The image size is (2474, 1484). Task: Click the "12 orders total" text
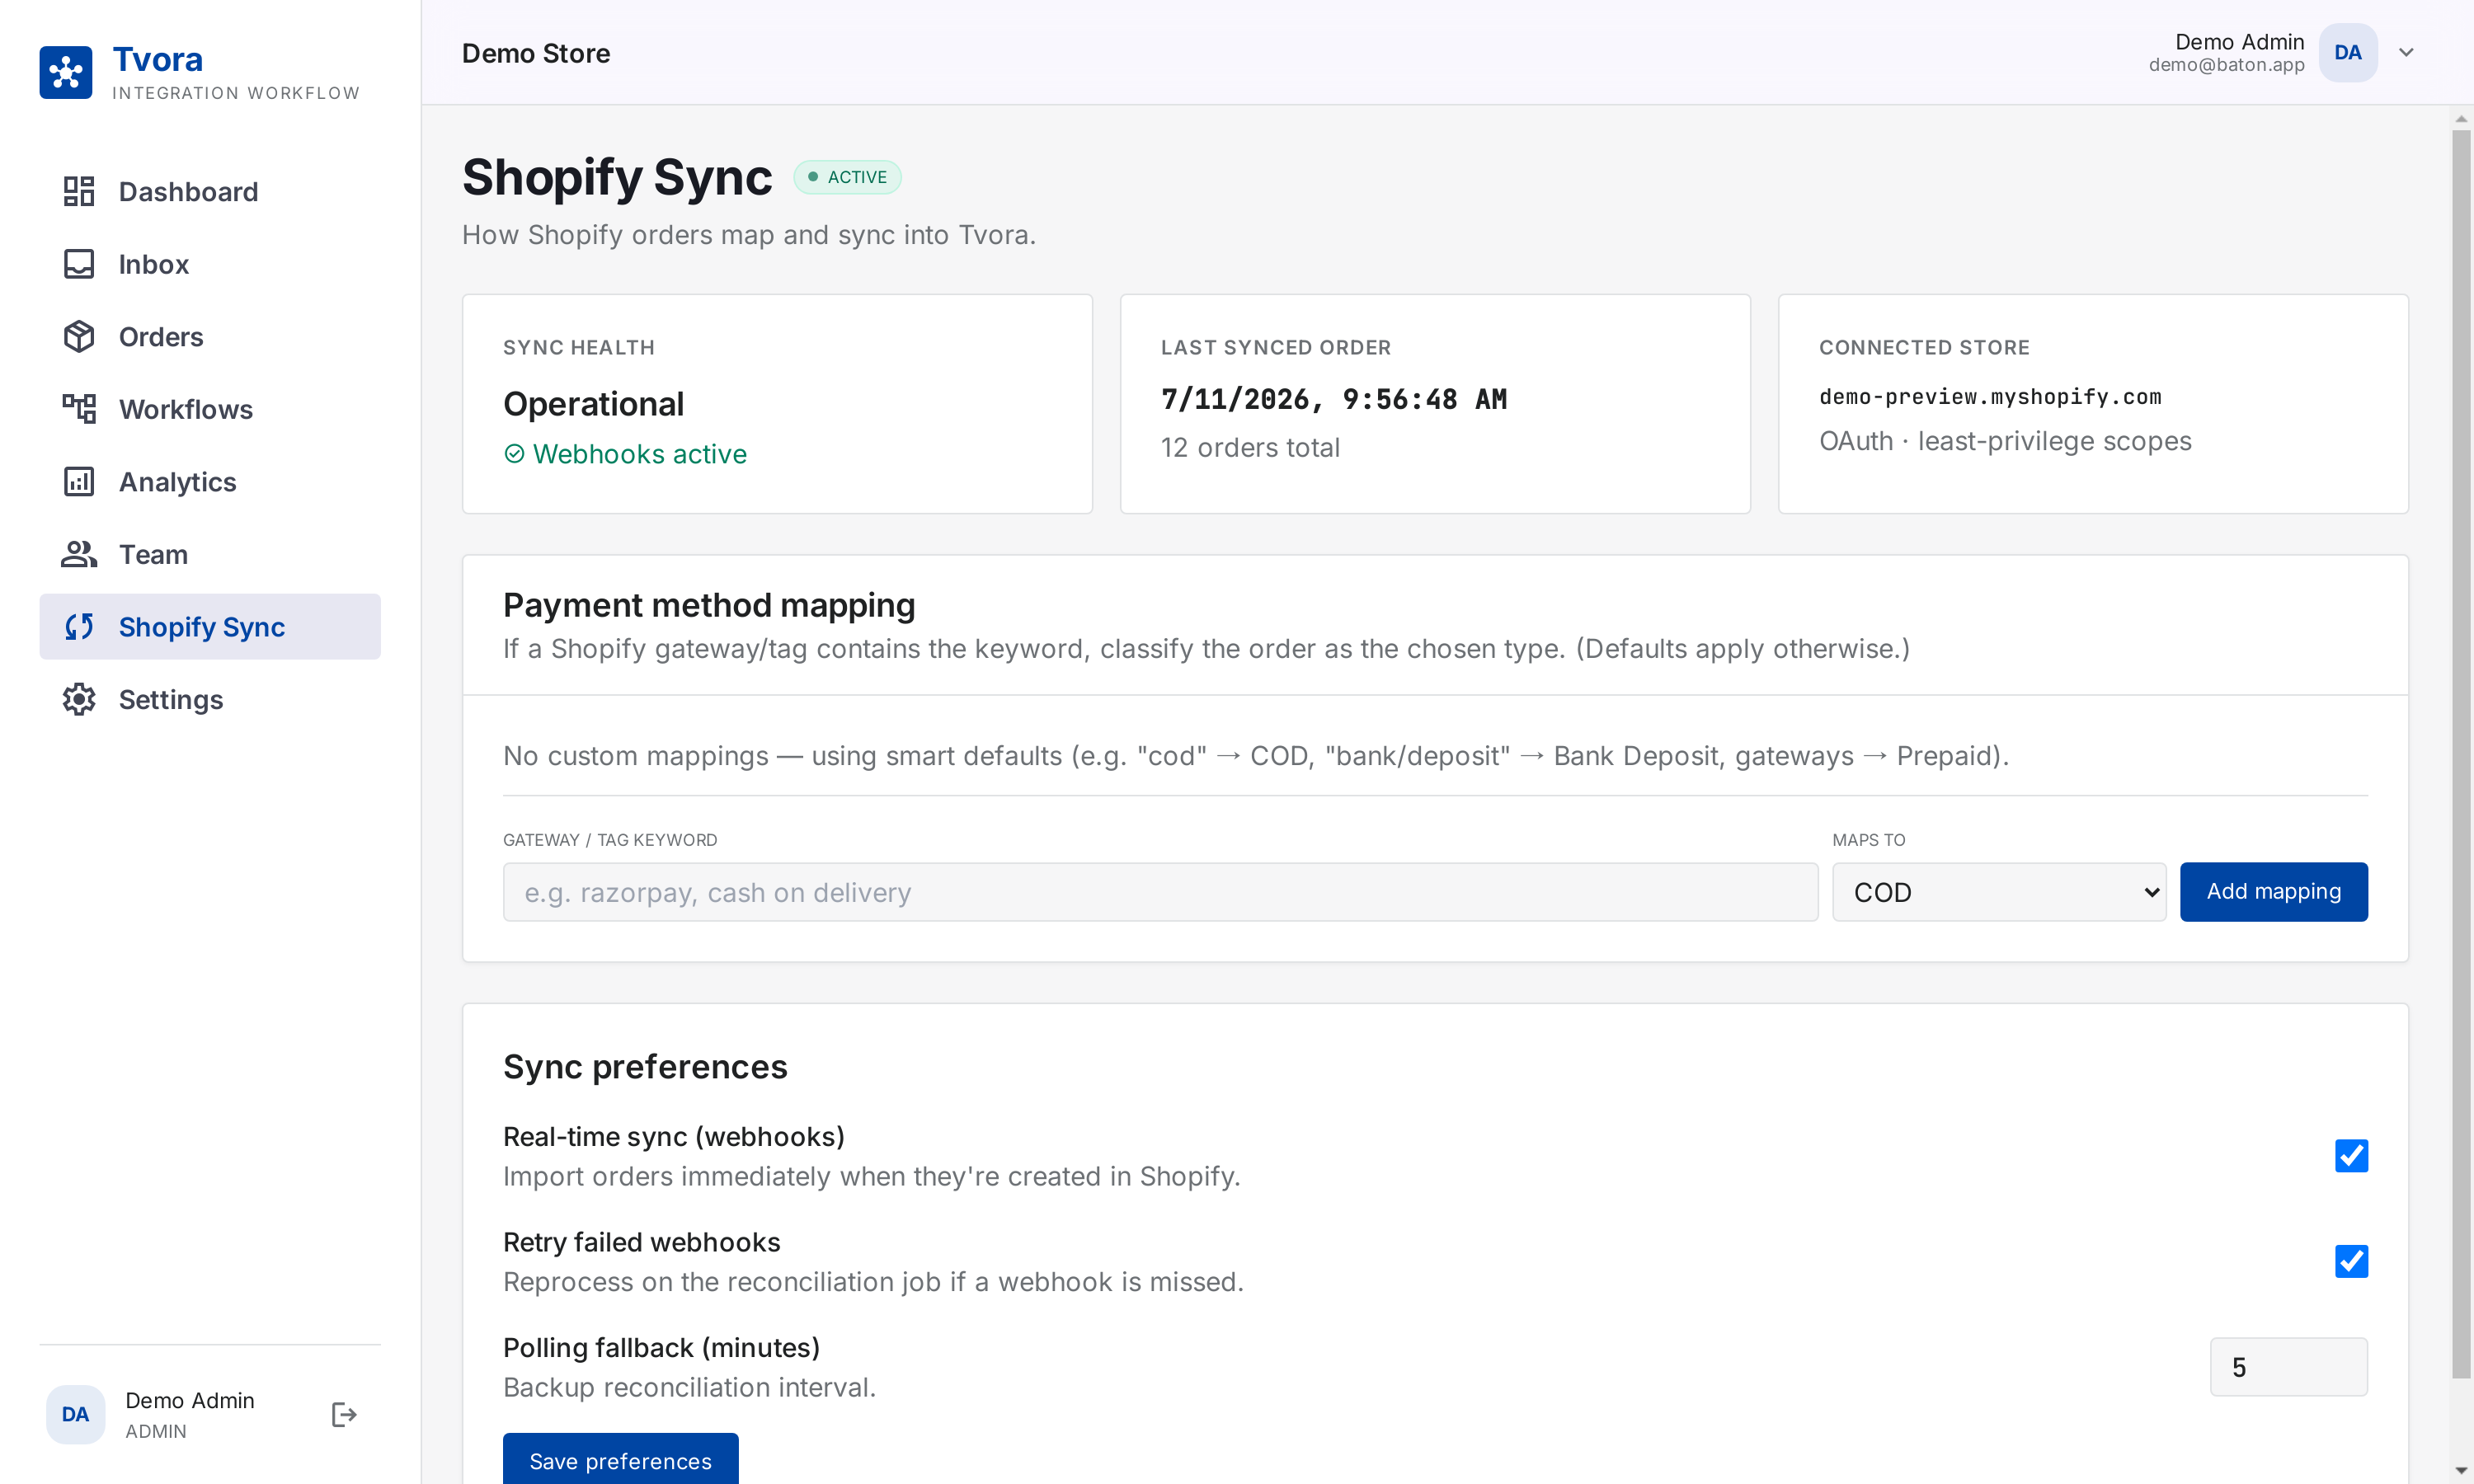click(1250, 447)
